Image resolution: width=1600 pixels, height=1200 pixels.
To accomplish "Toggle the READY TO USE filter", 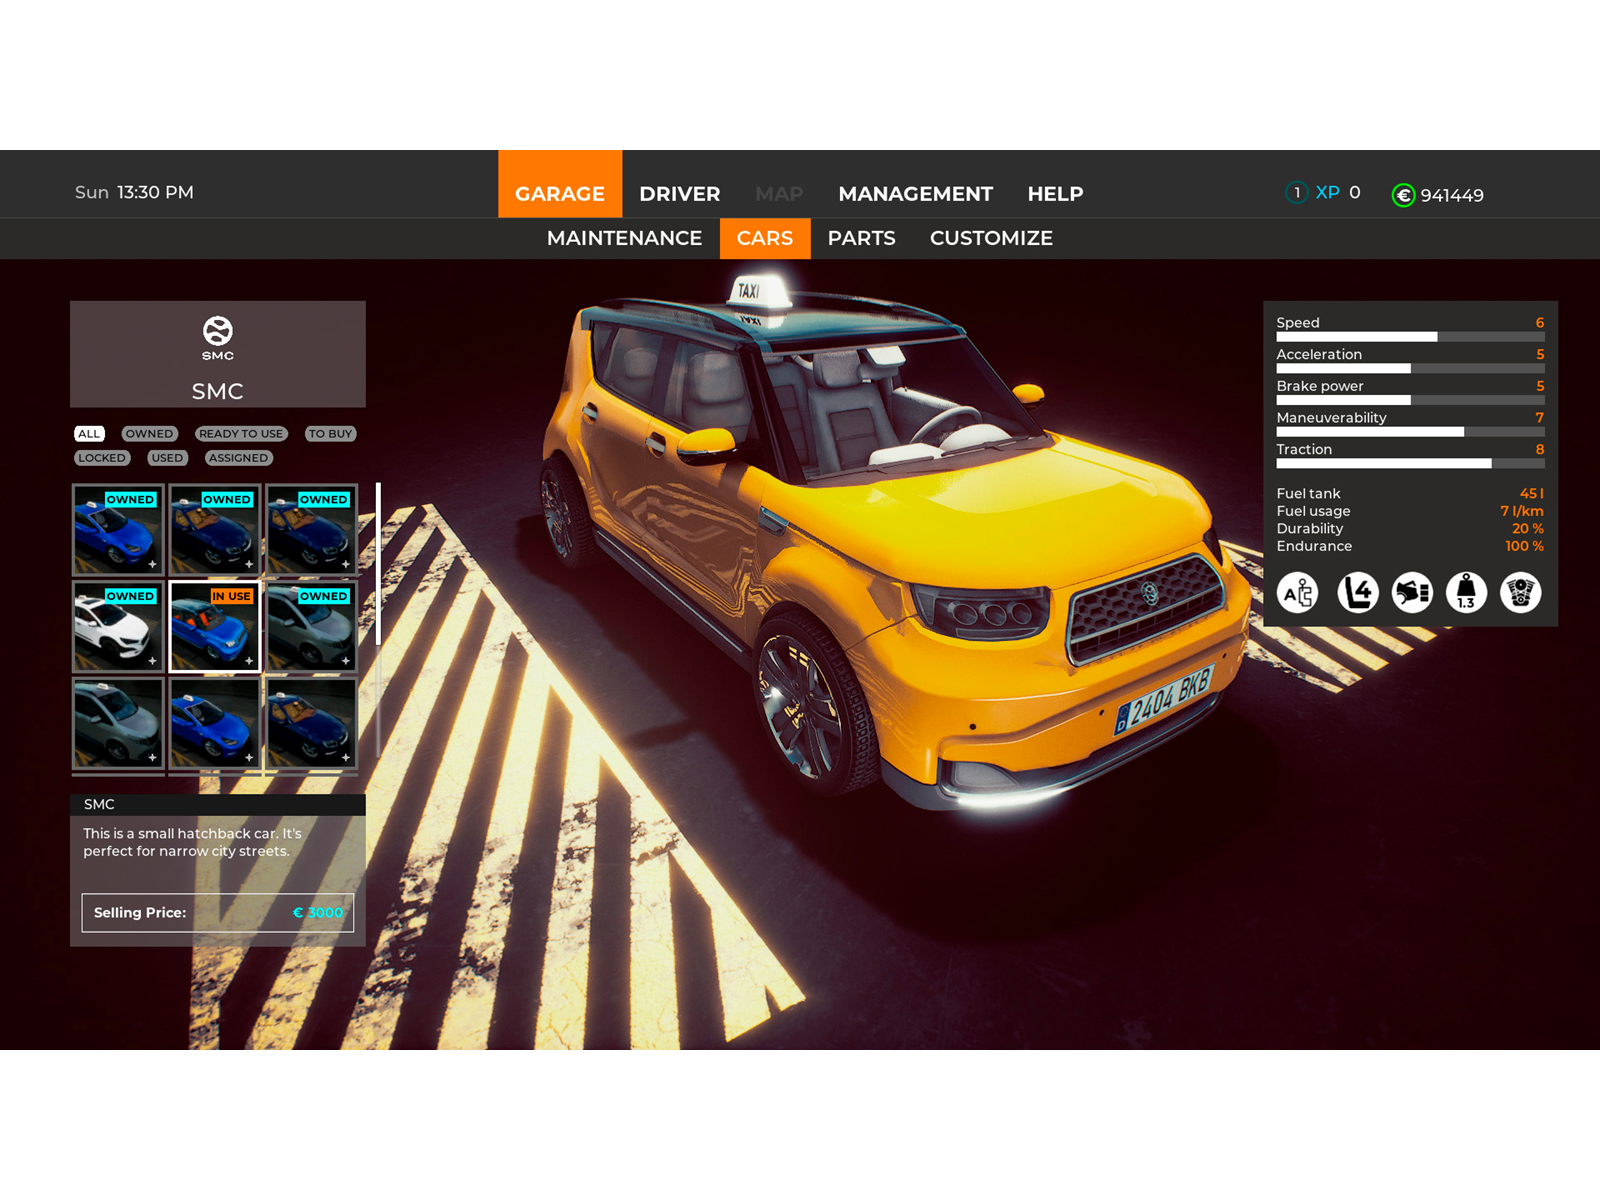I will [x=241, y=434].
